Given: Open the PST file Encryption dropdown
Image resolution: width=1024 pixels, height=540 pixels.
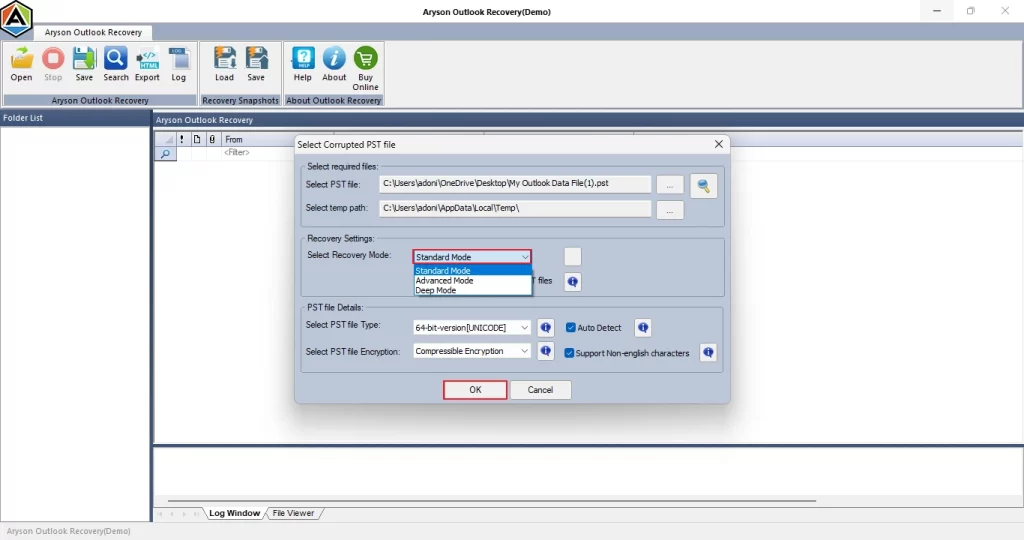Looking at the screenshot, I should click(x=472, y=351).
